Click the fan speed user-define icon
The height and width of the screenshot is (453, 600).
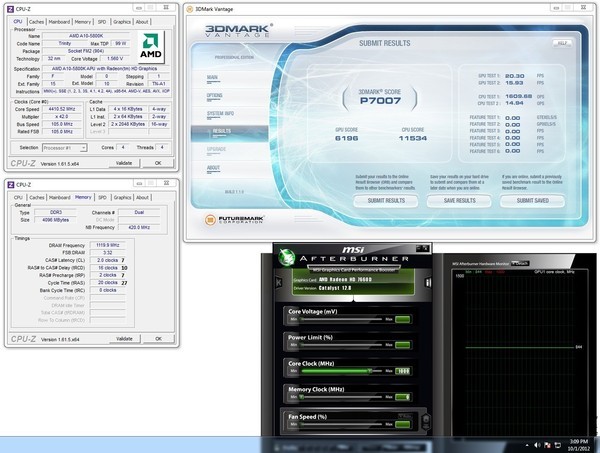point(426,421)
